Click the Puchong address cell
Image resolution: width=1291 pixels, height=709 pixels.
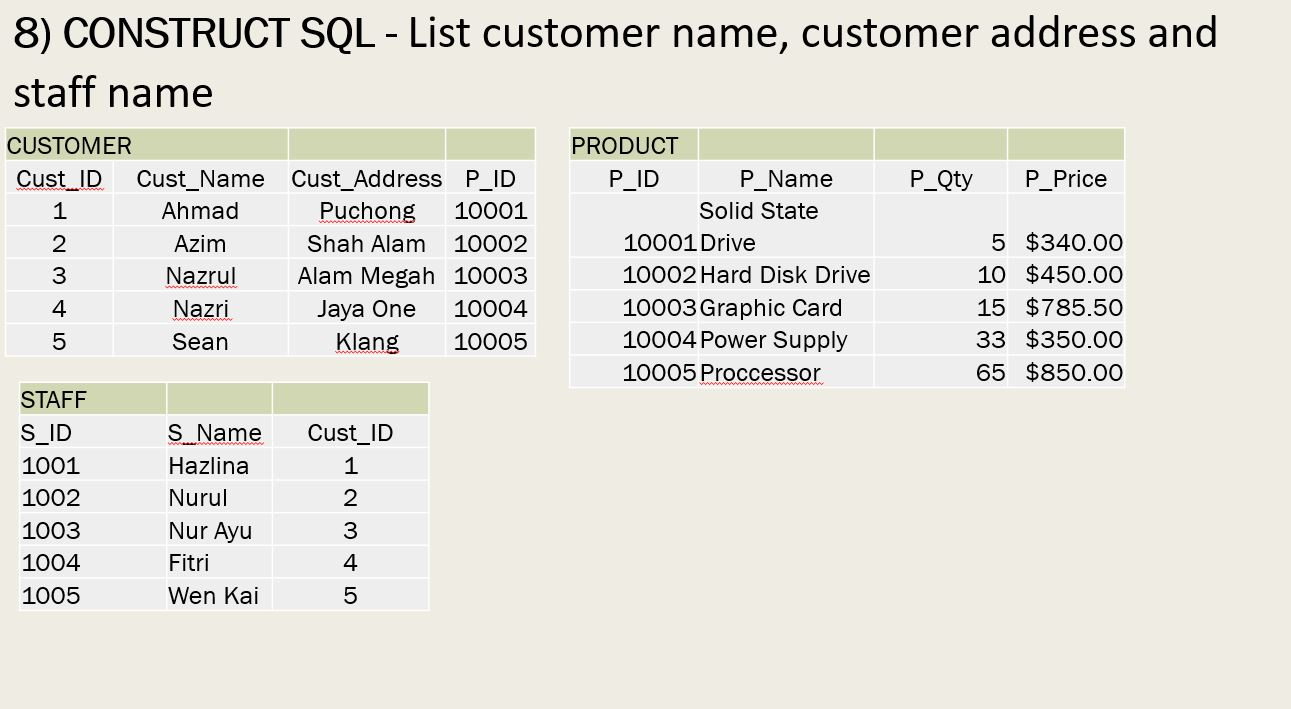pos(366,210)
